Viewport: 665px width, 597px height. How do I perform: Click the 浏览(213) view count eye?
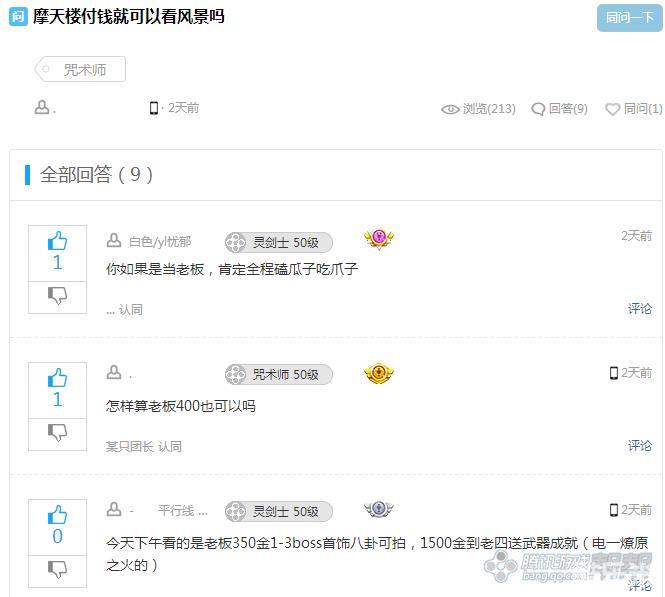[x=450, y=109]
